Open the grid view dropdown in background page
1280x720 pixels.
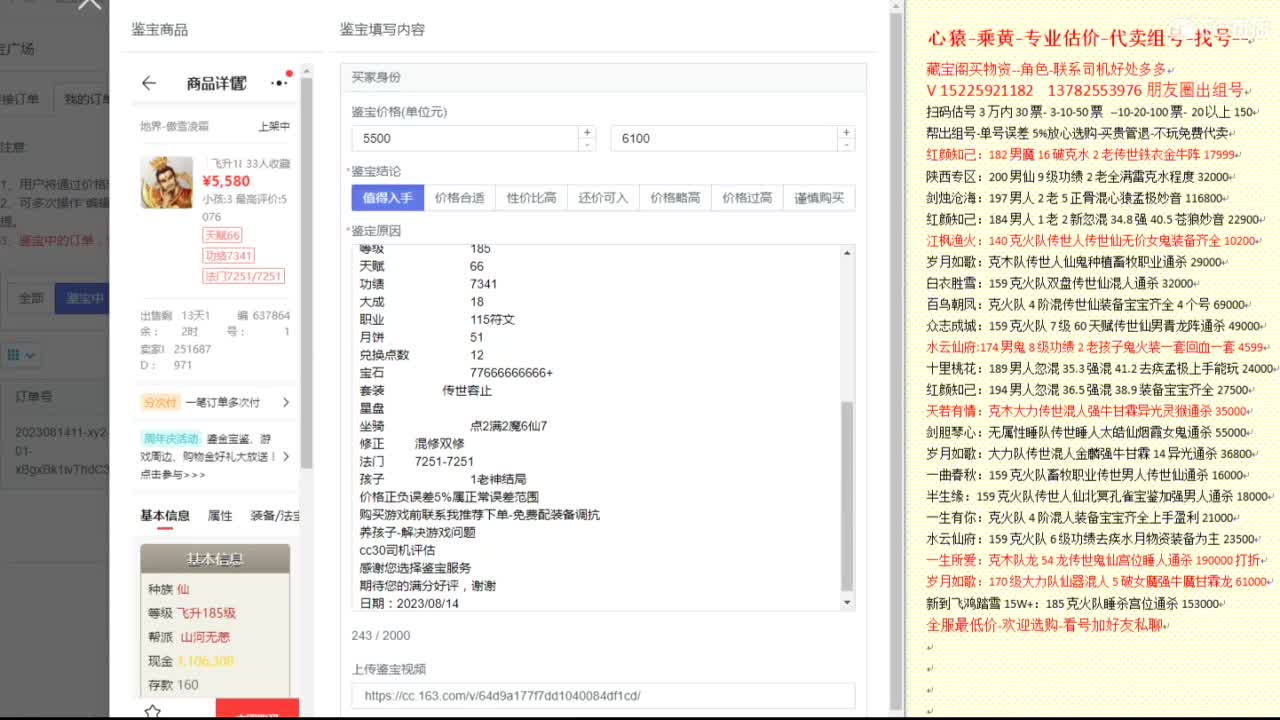22,355
